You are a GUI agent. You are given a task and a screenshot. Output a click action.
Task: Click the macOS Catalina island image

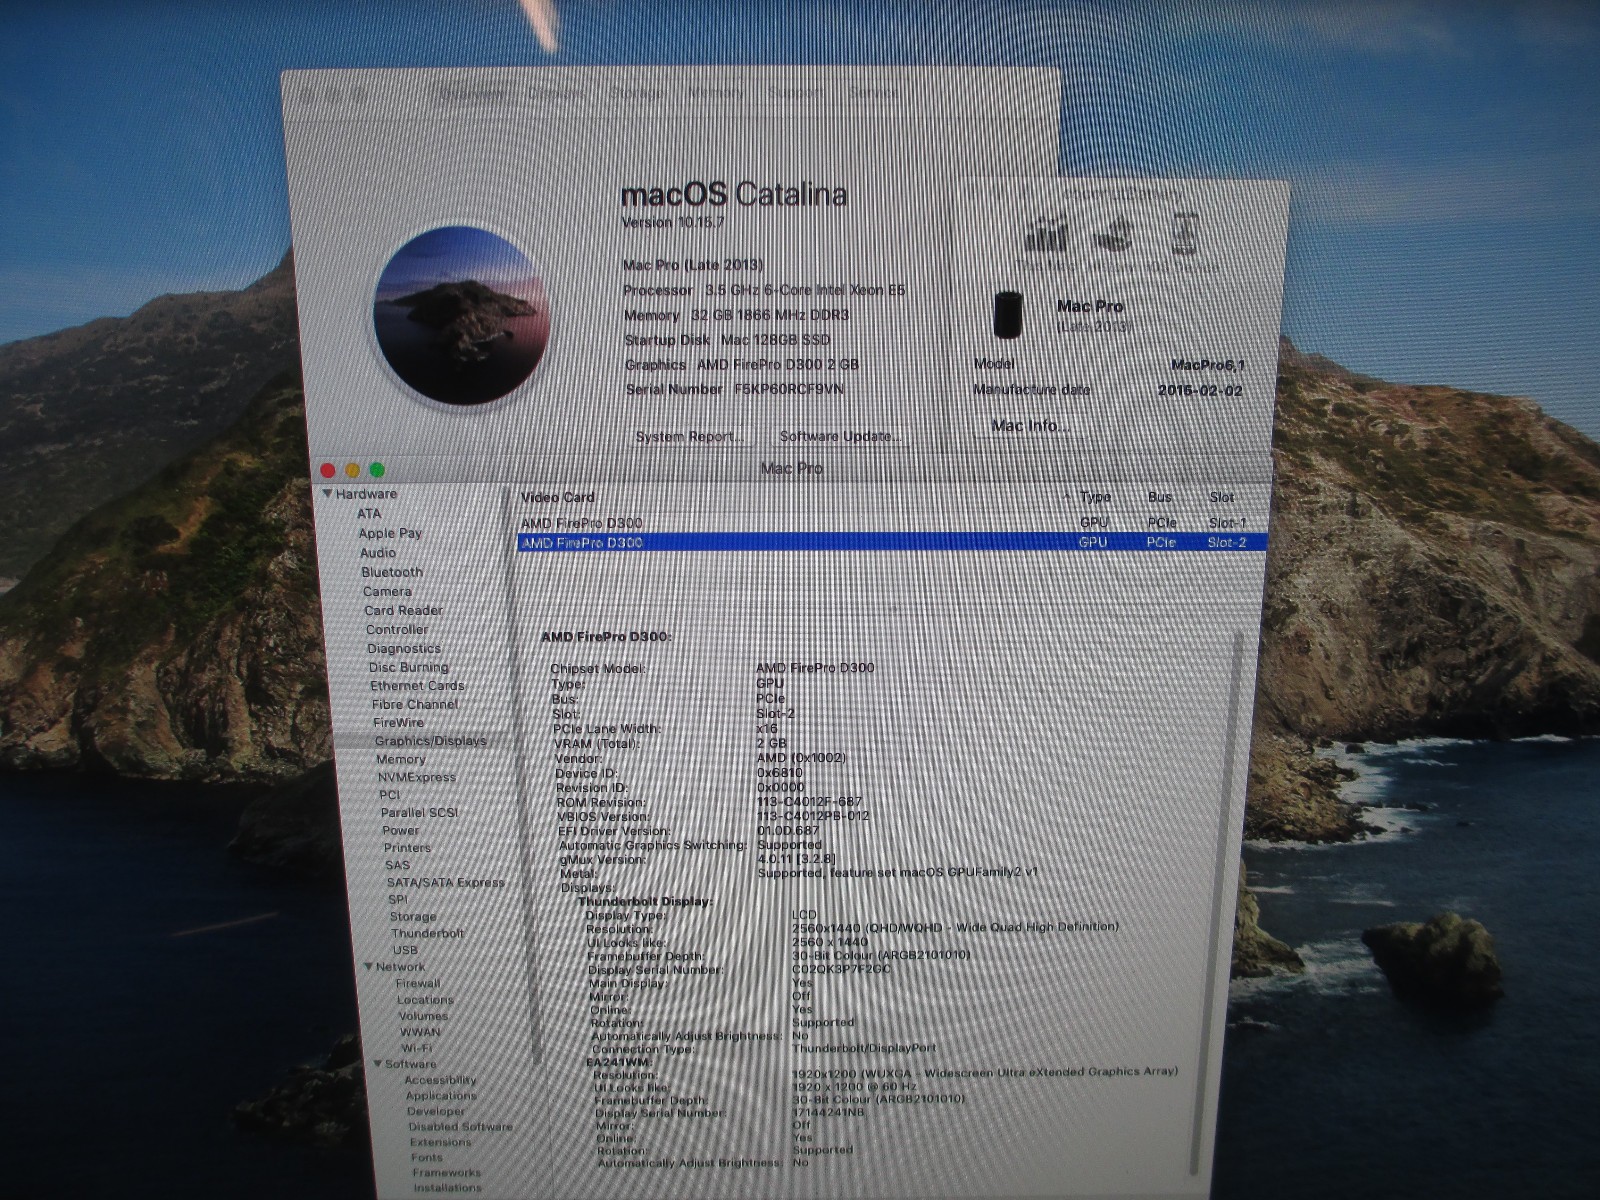(x=461, y=315)
